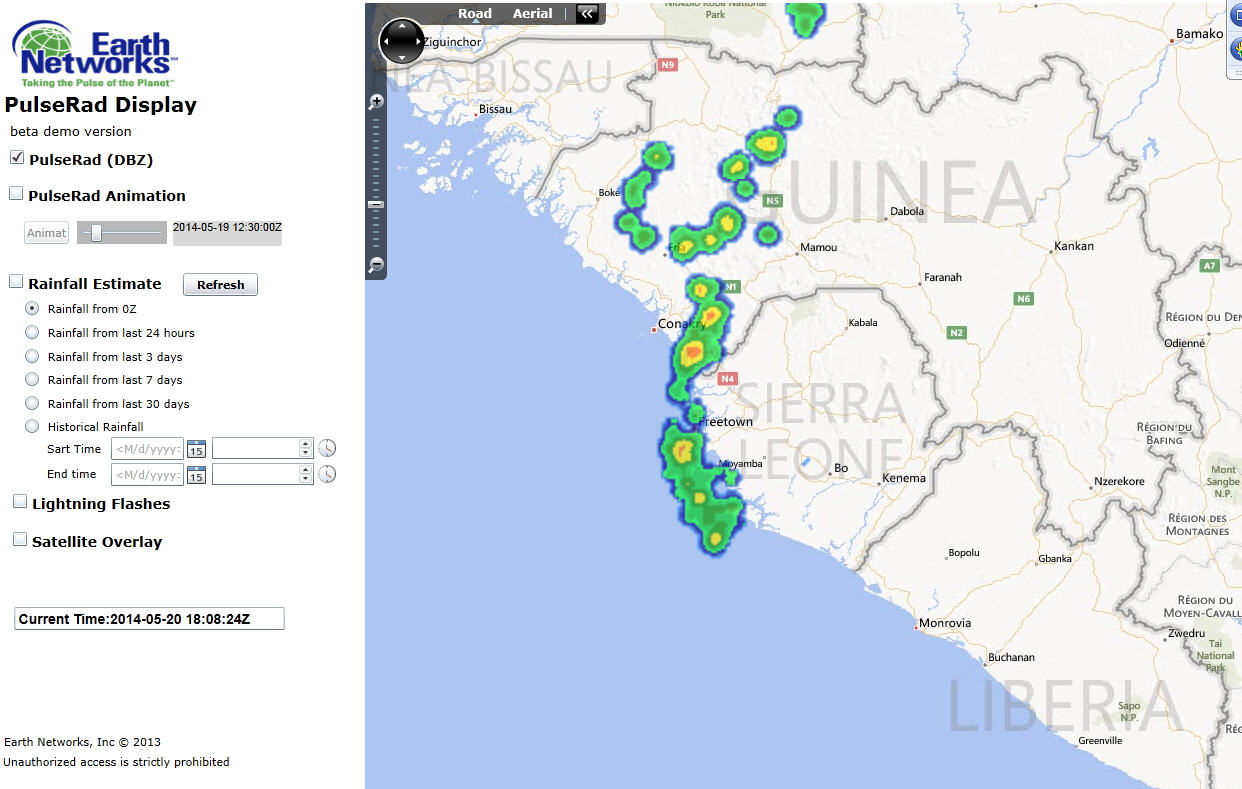Viewport: 1242px width, 789px height.
Task: Select Rainfall from last 7 days
Action: [33, 380]
